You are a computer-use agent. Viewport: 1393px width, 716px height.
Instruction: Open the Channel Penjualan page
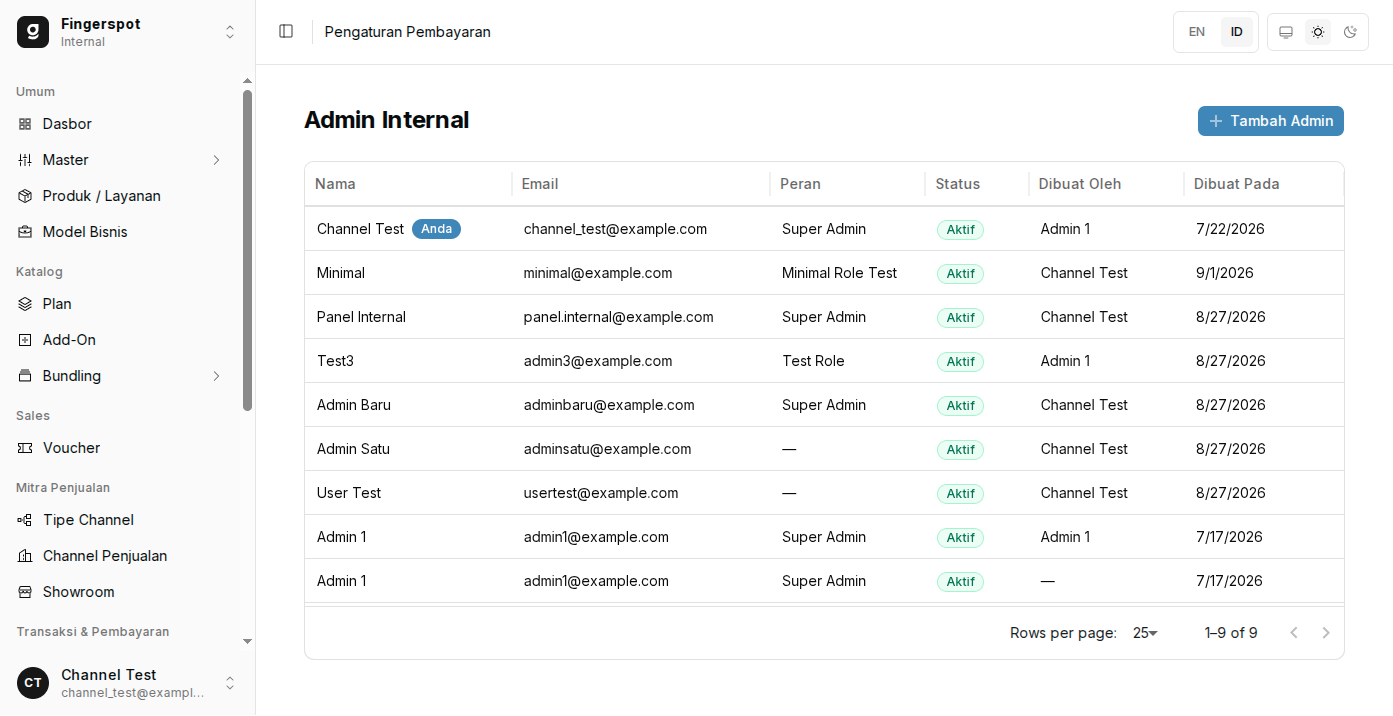tap(120, 556)
